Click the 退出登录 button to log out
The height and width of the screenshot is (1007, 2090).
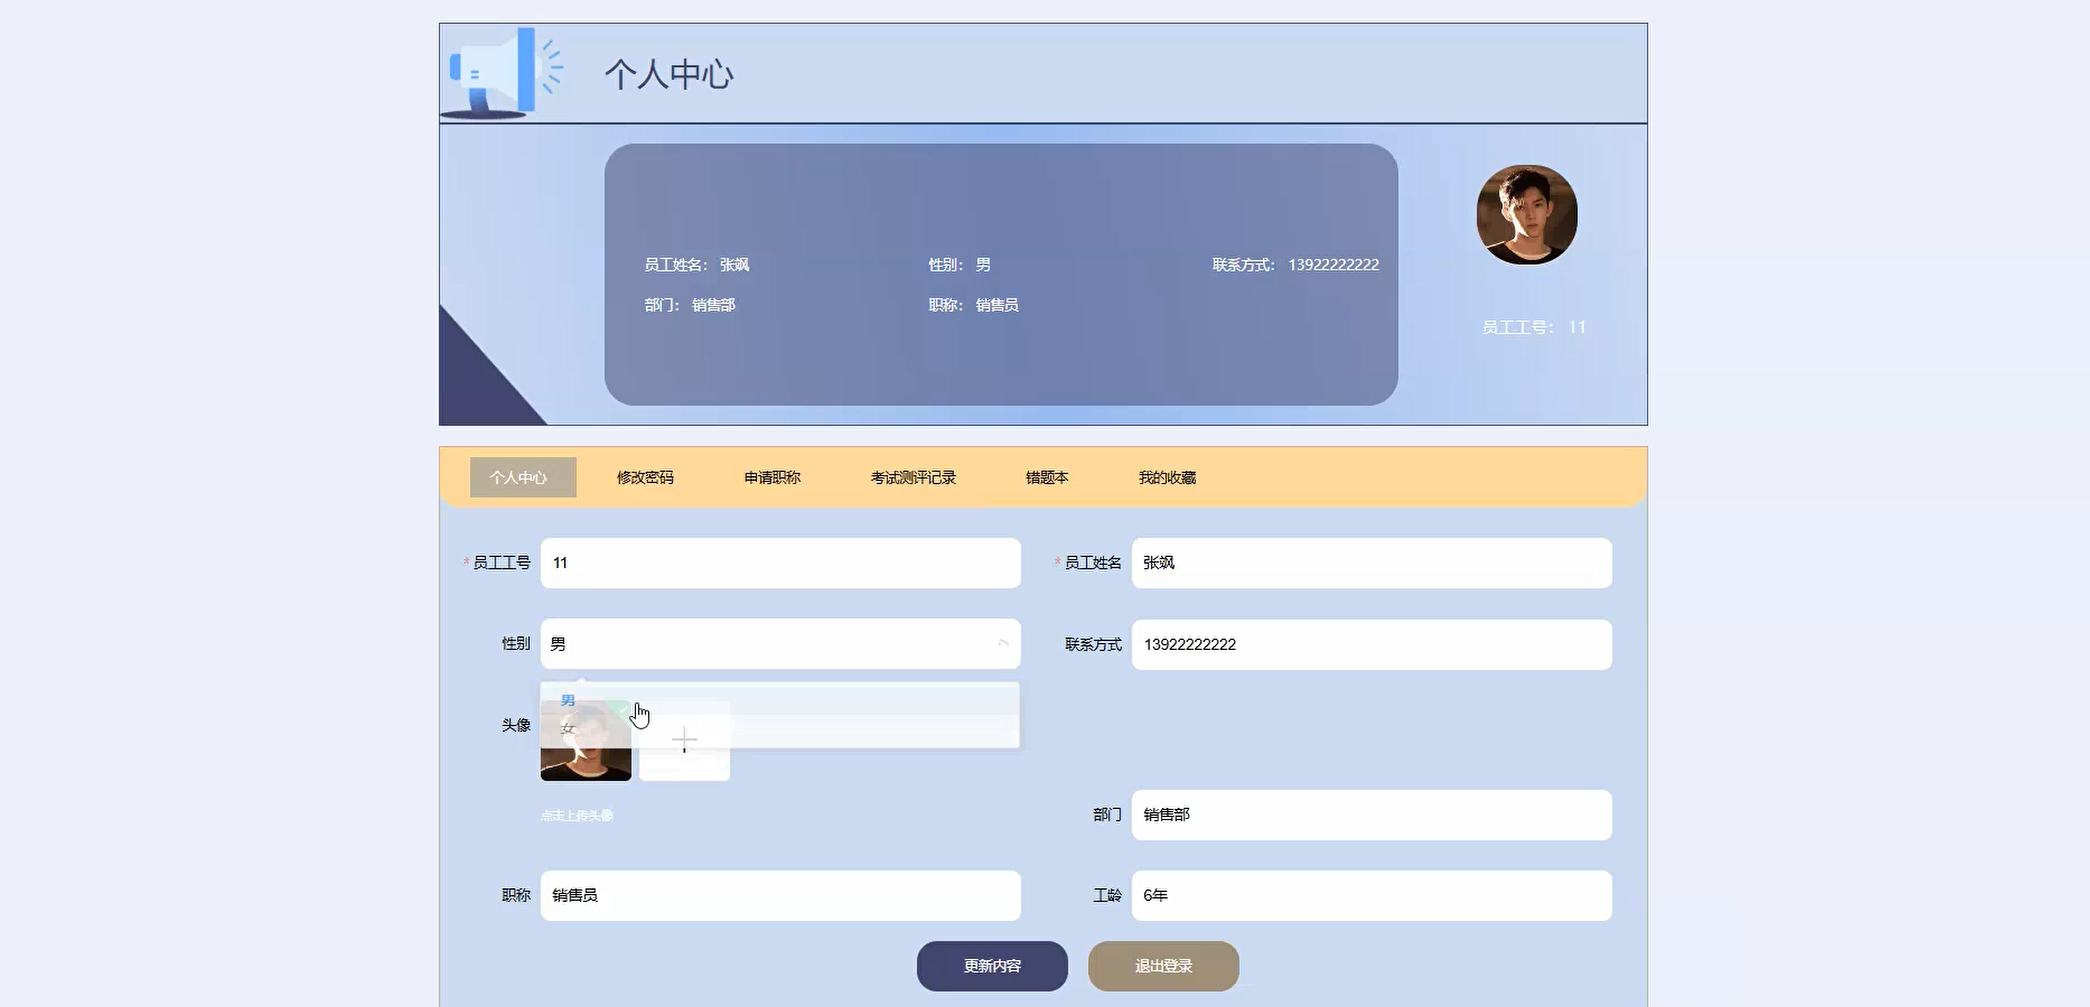[x=1163, y=966]
